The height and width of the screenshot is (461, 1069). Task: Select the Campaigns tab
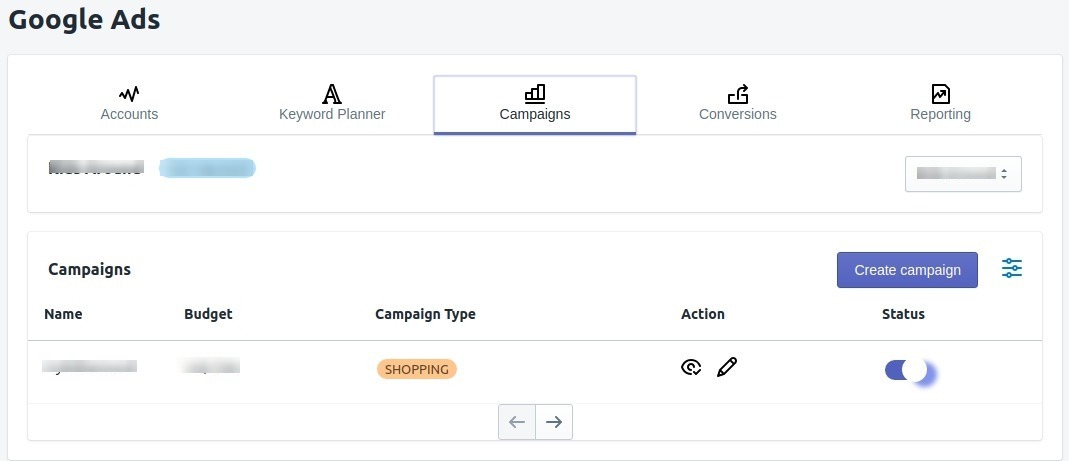click(534, 104)
